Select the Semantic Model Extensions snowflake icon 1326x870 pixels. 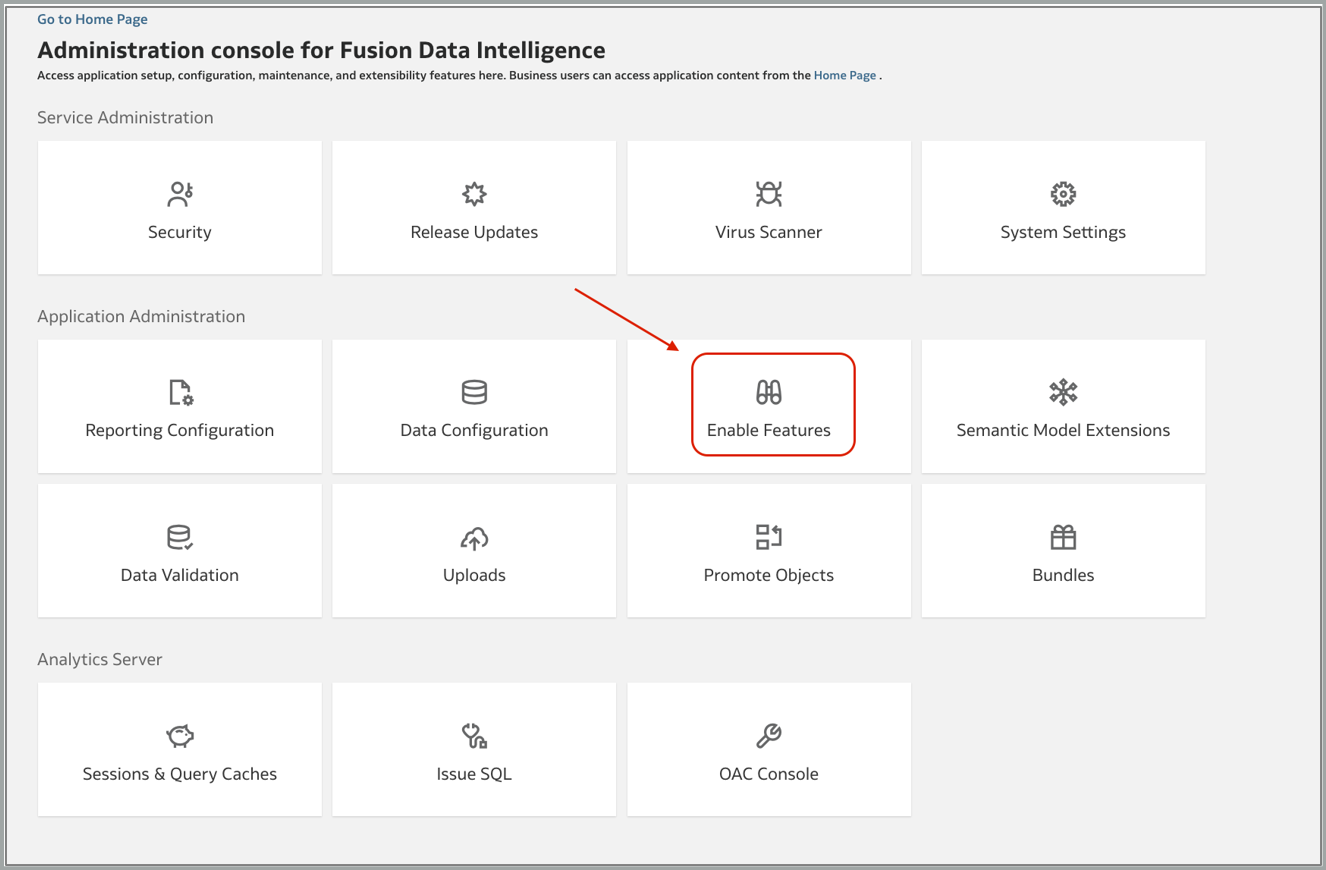click(x=1062, y=392)
